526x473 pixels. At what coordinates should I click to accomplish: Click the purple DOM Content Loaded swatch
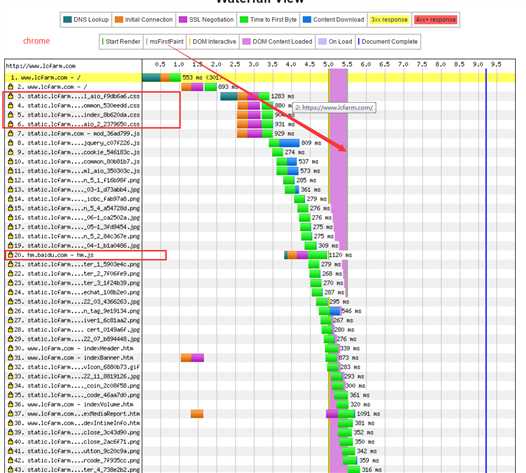pyautogui.click(x=247, y=42)
